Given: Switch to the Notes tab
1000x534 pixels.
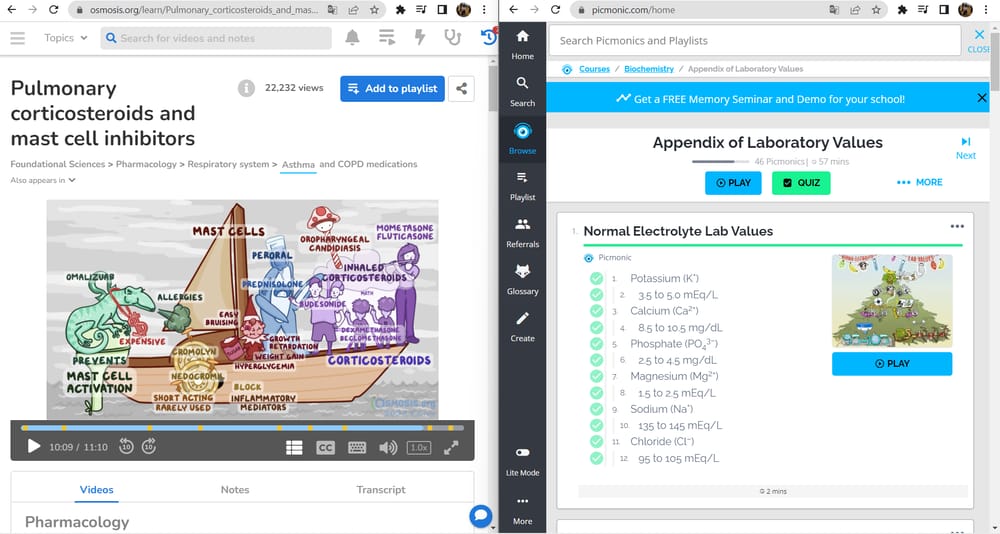Looking at the screenshot, I should coord(235,489).
